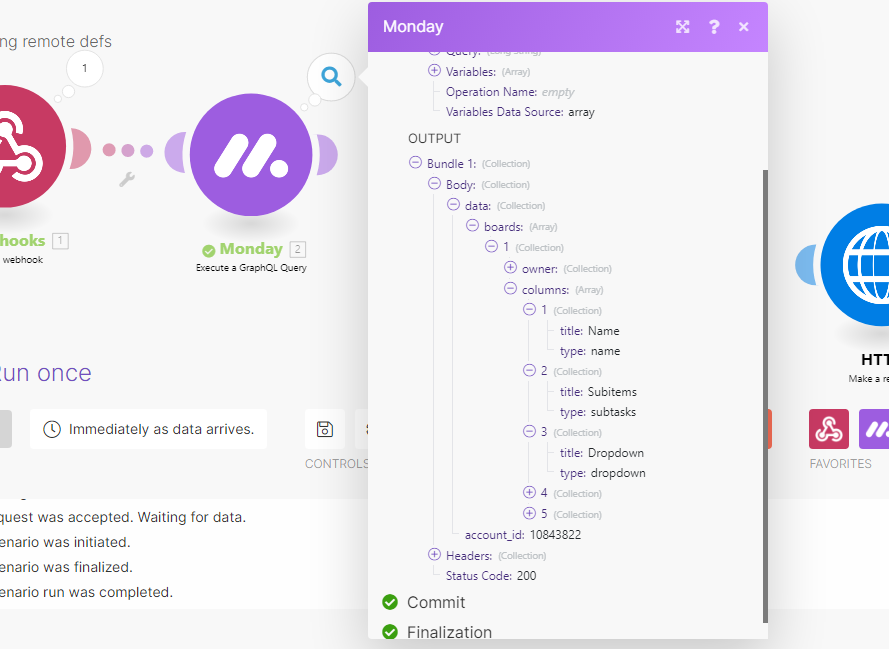This screenshot has width=889, height=649.
Task: Click the Monday panel title bar text
Action: tap(413, 27)
